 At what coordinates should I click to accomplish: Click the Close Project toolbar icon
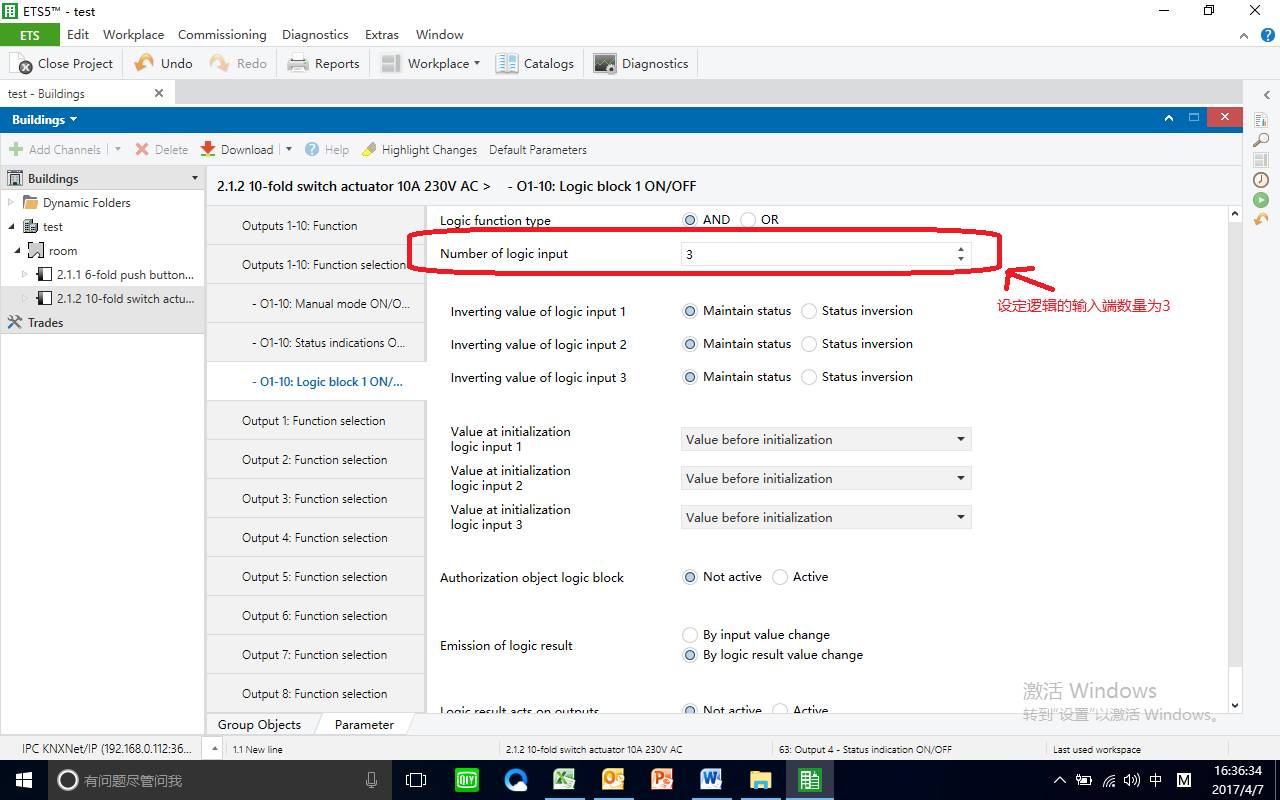click(x=22, y=64)
